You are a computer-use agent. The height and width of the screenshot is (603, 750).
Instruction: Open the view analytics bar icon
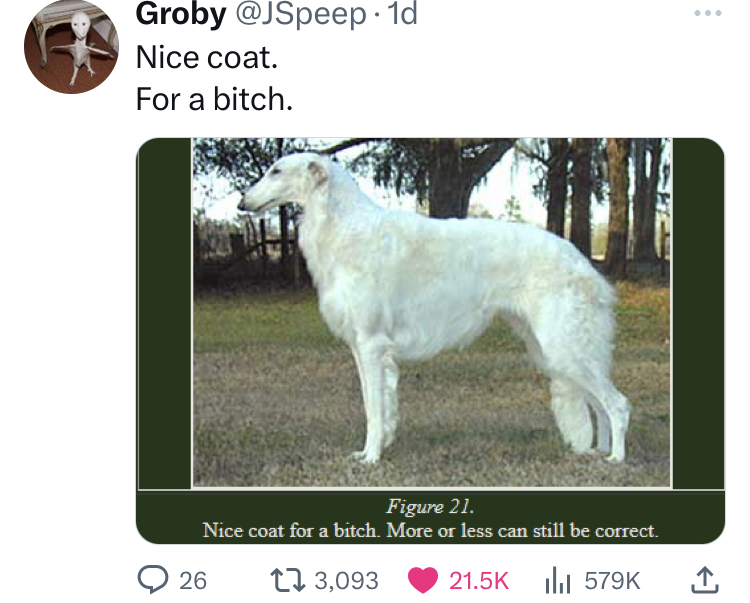558,580
